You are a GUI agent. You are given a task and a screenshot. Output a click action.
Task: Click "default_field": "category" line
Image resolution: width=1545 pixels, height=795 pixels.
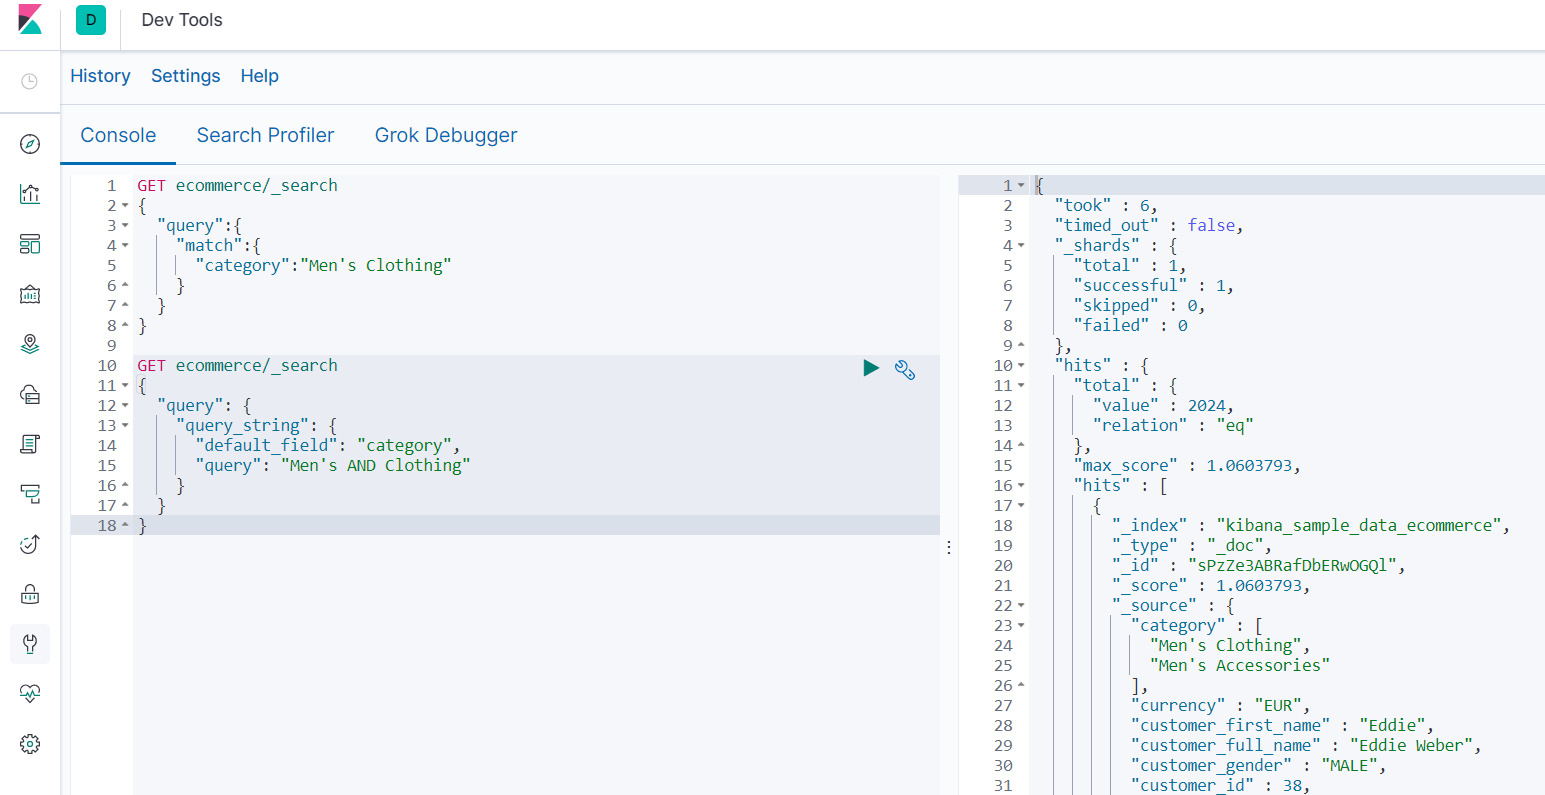[328, 445]
